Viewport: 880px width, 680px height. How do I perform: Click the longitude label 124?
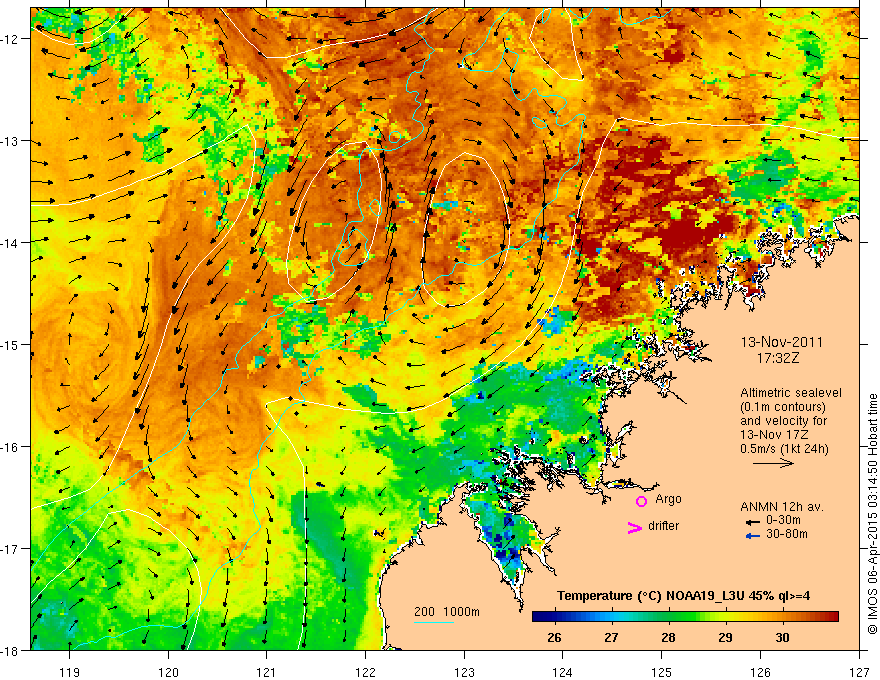point(563,673)
